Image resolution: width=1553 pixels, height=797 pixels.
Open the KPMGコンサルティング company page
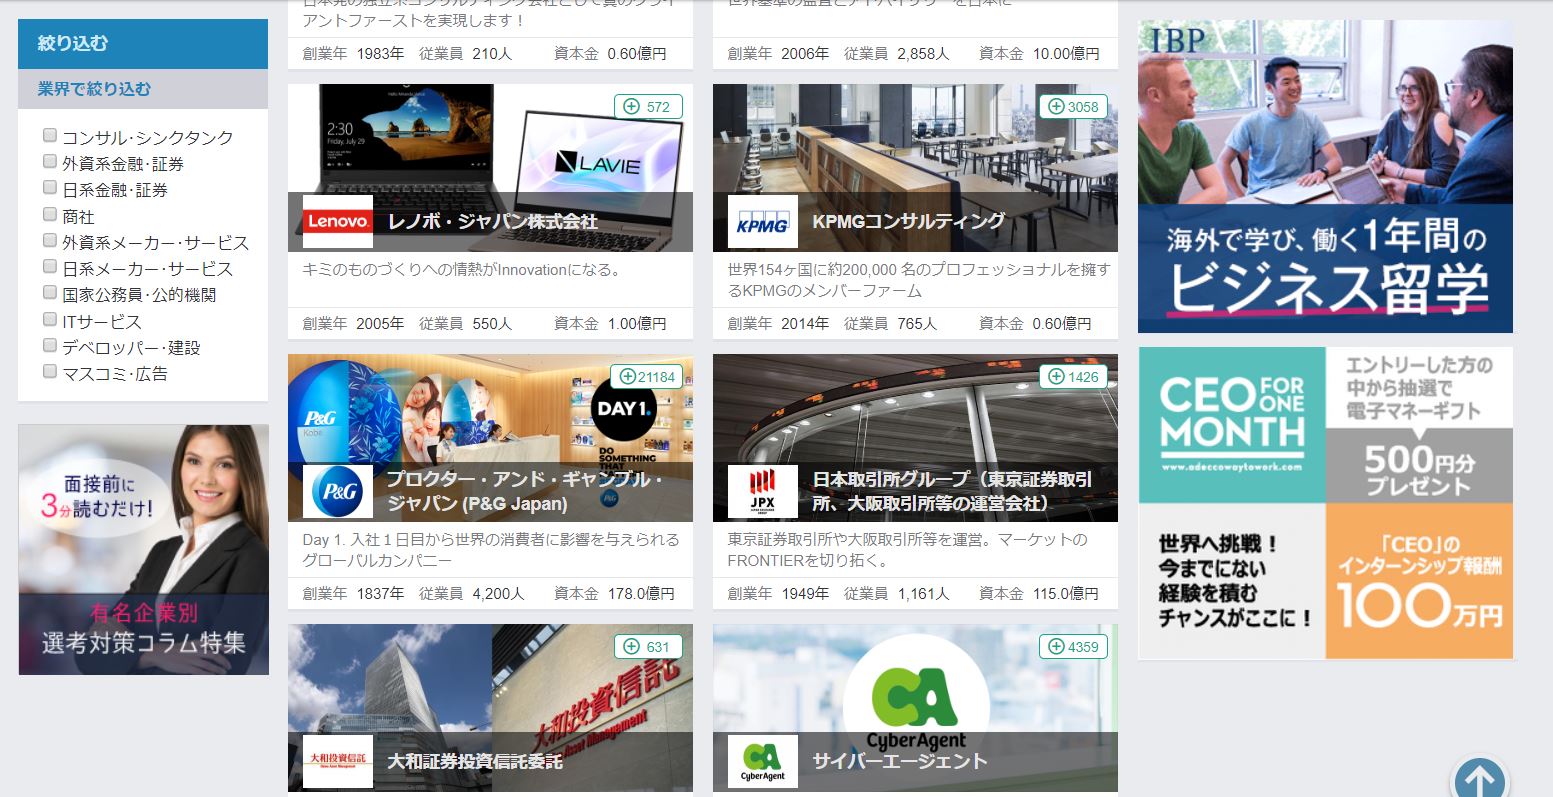tap(908, 222)
